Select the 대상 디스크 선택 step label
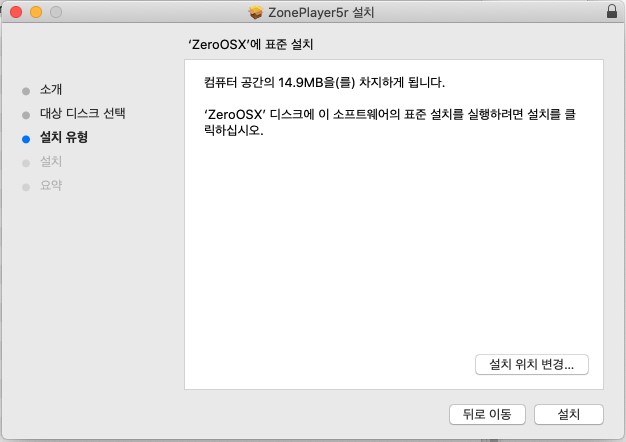Screen dimensions: 626x442 (x=82, y=114)
